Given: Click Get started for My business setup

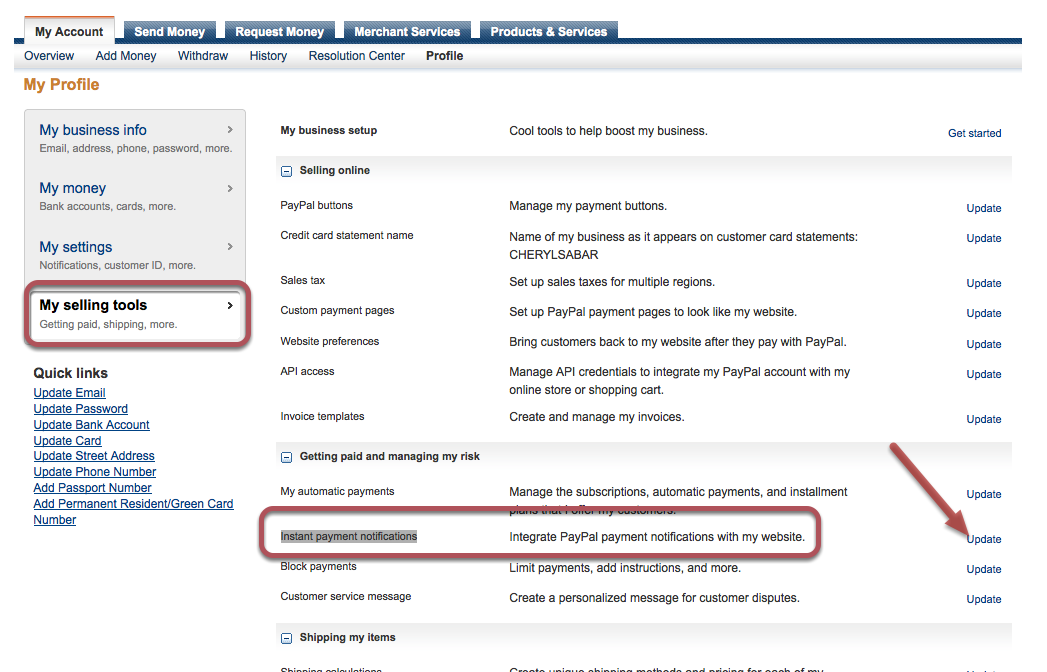Looking at the screenshot, I should [974, 133].
